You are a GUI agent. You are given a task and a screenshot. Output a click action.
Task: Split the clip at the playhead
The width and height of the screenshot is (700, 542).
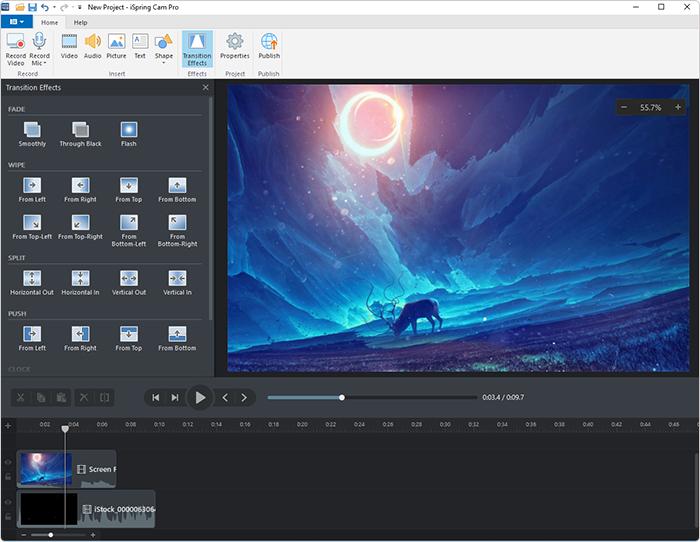click(104, 397)
